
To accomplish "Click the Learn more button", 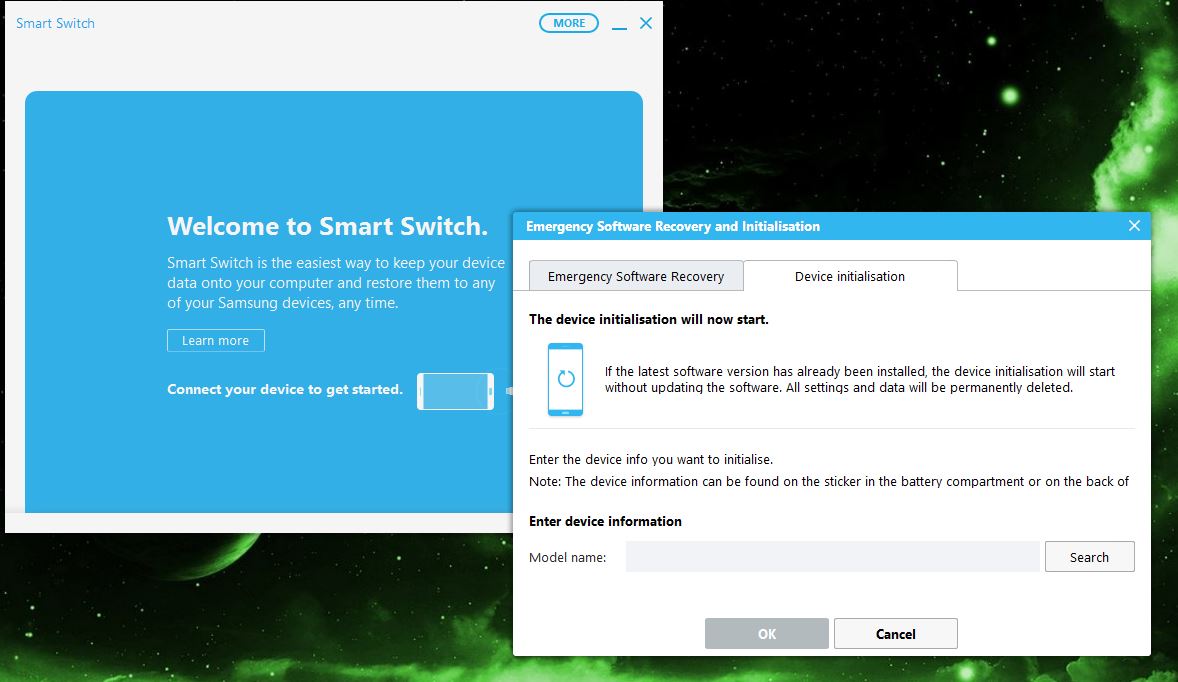I will (x=216, y=340).
